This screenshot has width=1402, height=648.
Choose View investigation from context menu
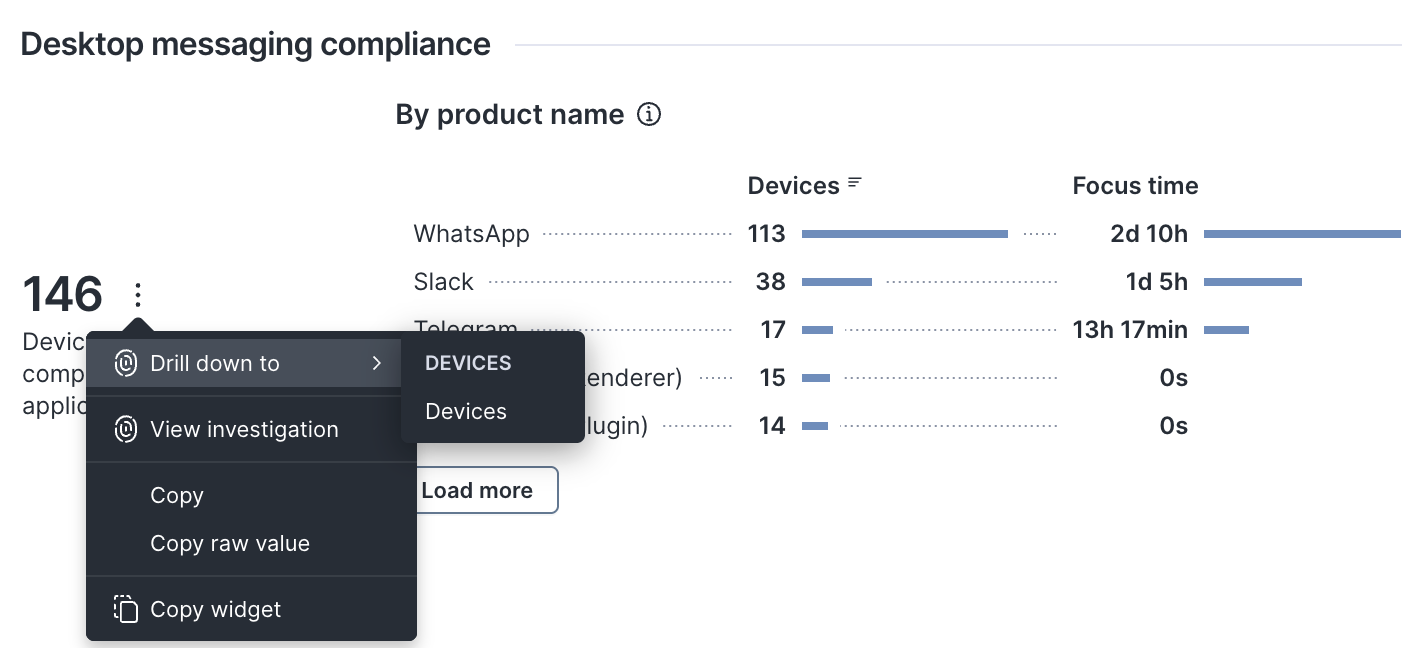tap(244, 430)
